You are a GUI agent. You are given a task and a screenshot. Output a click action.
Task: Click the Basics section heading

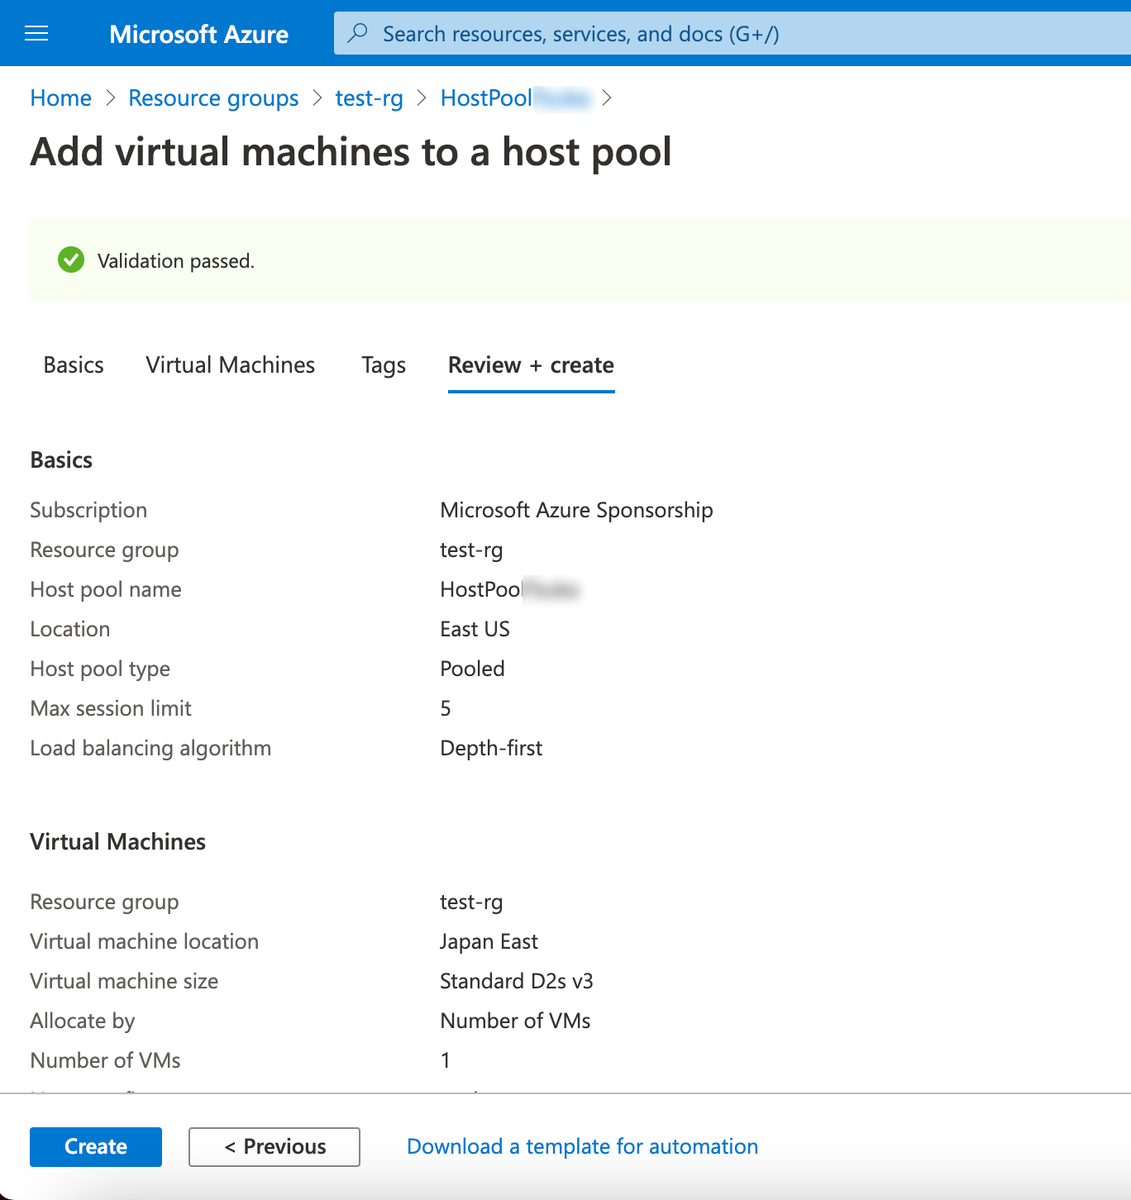coord(61,460)
